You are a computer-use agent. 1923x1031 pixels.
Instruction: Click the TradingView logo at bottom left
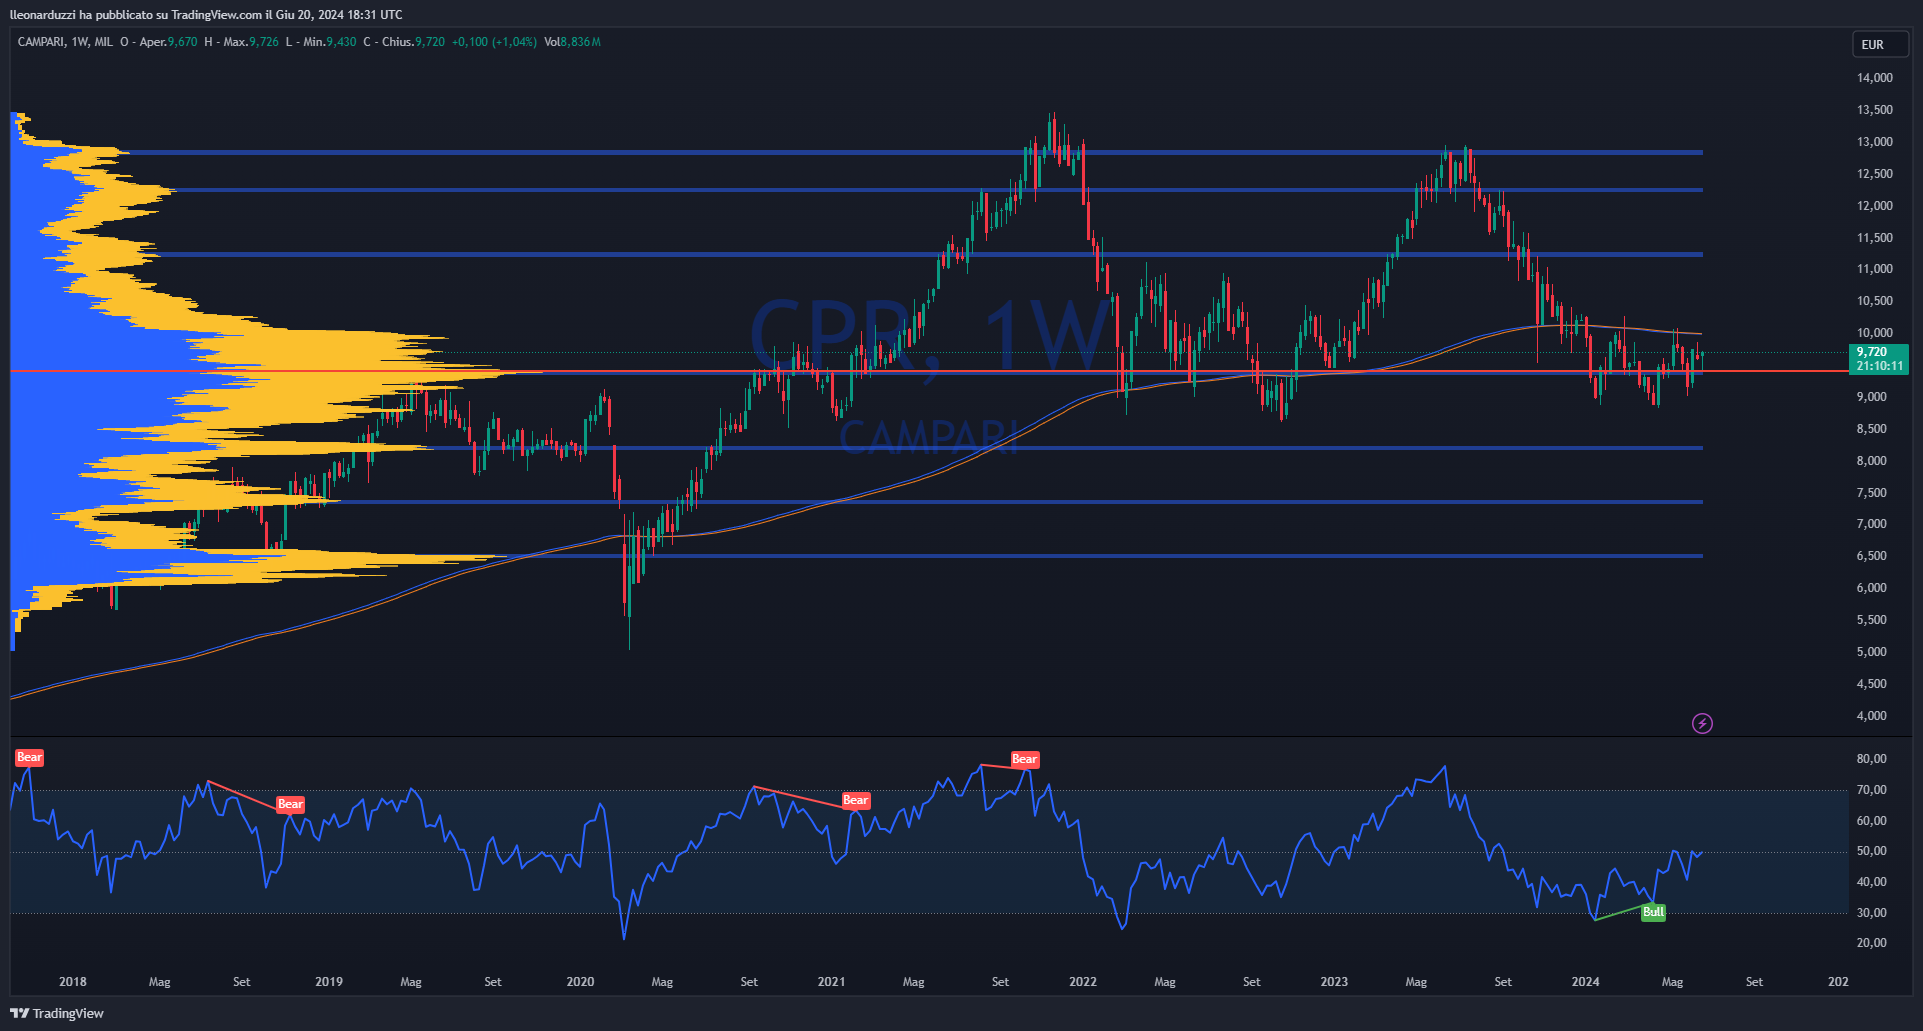(x=57, y=1013)
